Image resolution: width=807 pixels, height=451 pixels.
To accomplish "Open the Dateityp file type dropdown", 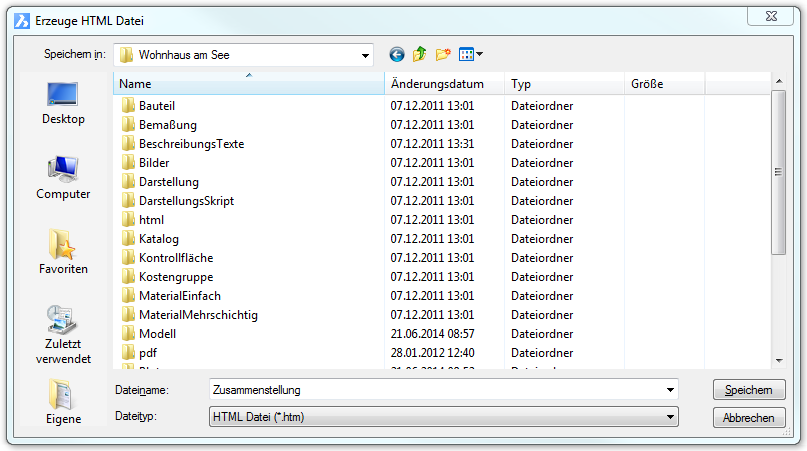I will click(669, 417).
